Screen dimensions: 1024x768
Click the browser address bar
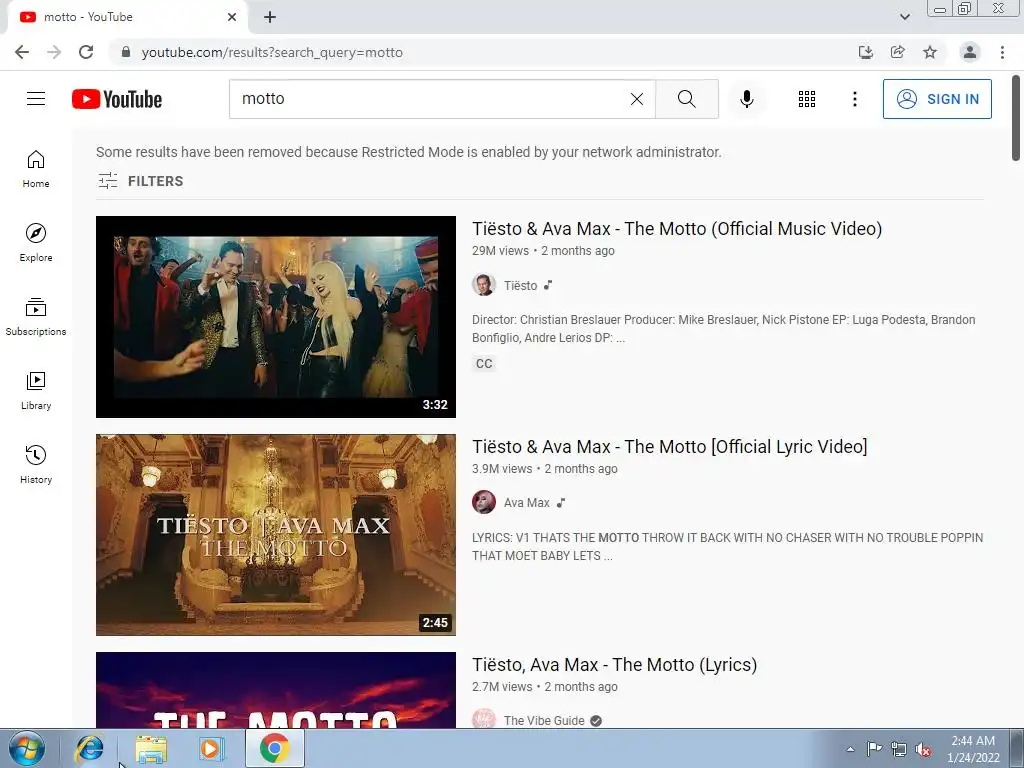pos(483,52)
